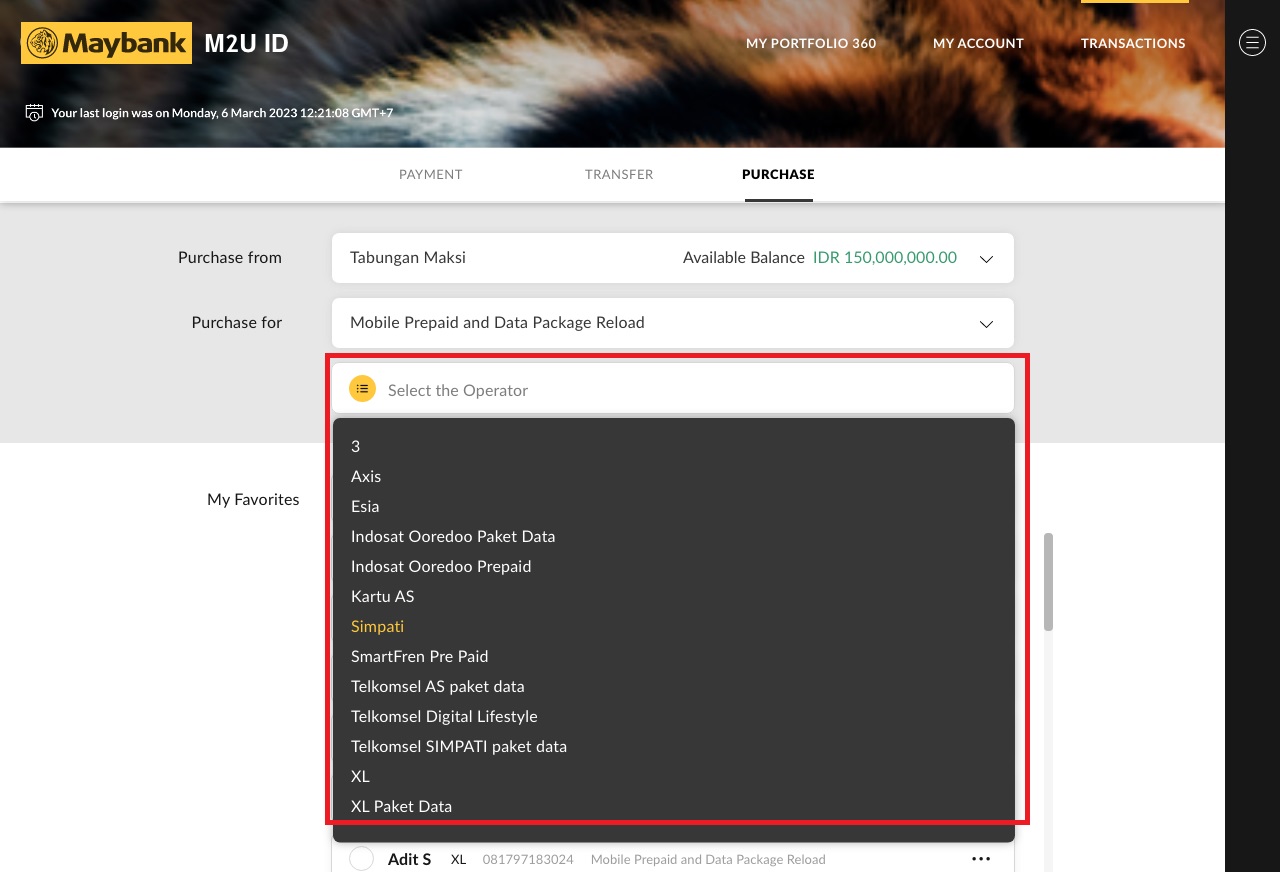The image size is (1280, 872).
Task: Choose Telkomsel SIMPATI paket data
Action: pos(673,746)
